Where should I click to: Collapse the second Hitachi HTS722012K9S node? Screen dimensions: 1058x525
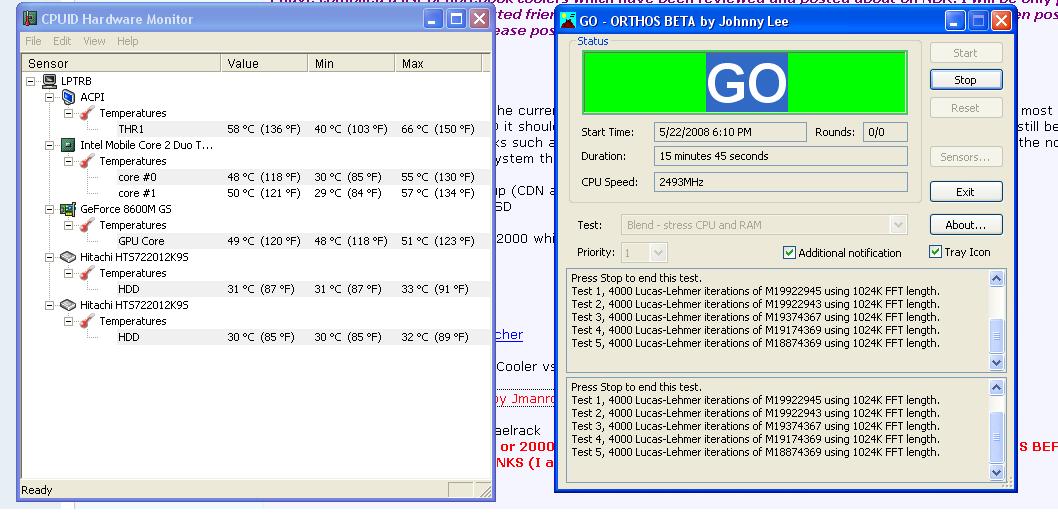click(49, 305)
